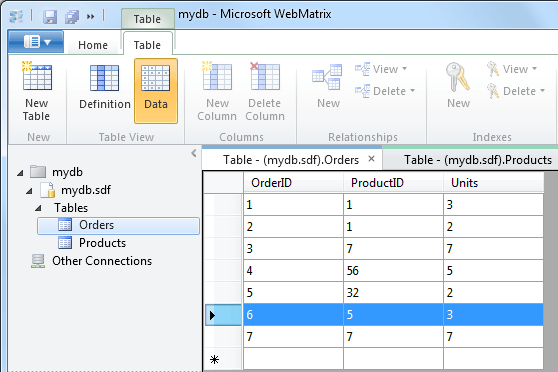Select the Data table view button
The width and height of the screenshot is (558, 372).
click(156, 91)
